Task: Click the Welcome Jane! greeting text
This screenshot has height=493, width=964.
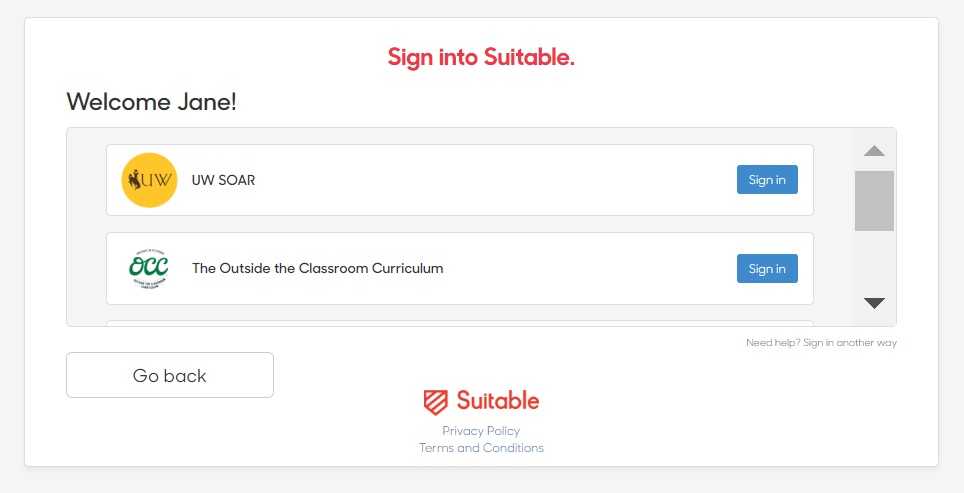Action: (x=151, y=101)
